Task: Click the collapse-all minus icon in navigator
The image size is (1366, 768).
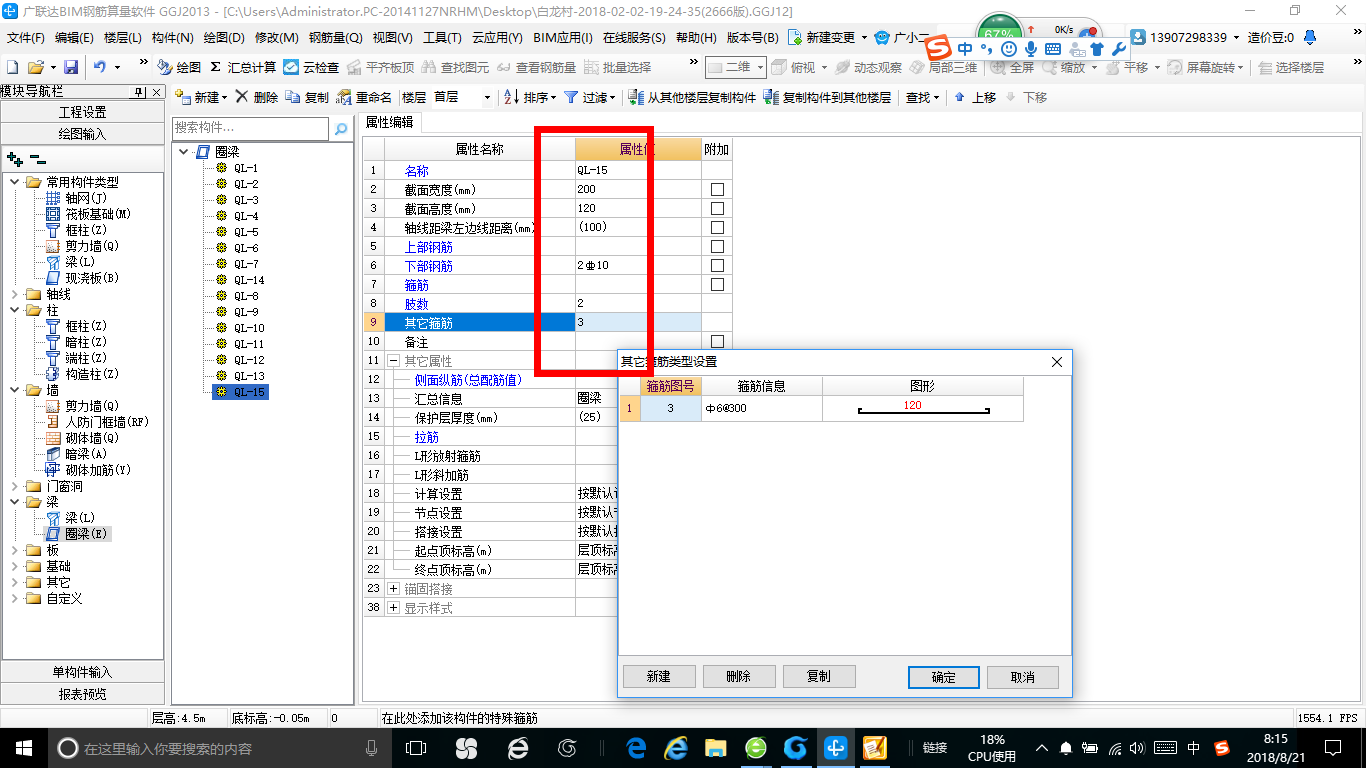Action: tap(37, 159)
